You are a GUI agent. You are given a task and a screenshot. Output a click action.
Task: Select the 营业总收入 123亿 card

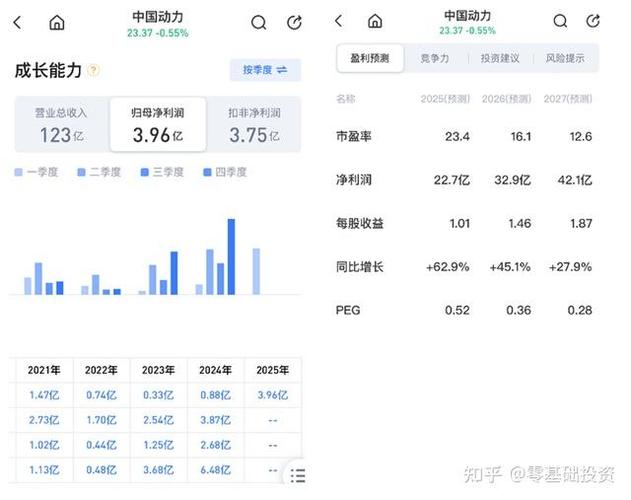62,124
